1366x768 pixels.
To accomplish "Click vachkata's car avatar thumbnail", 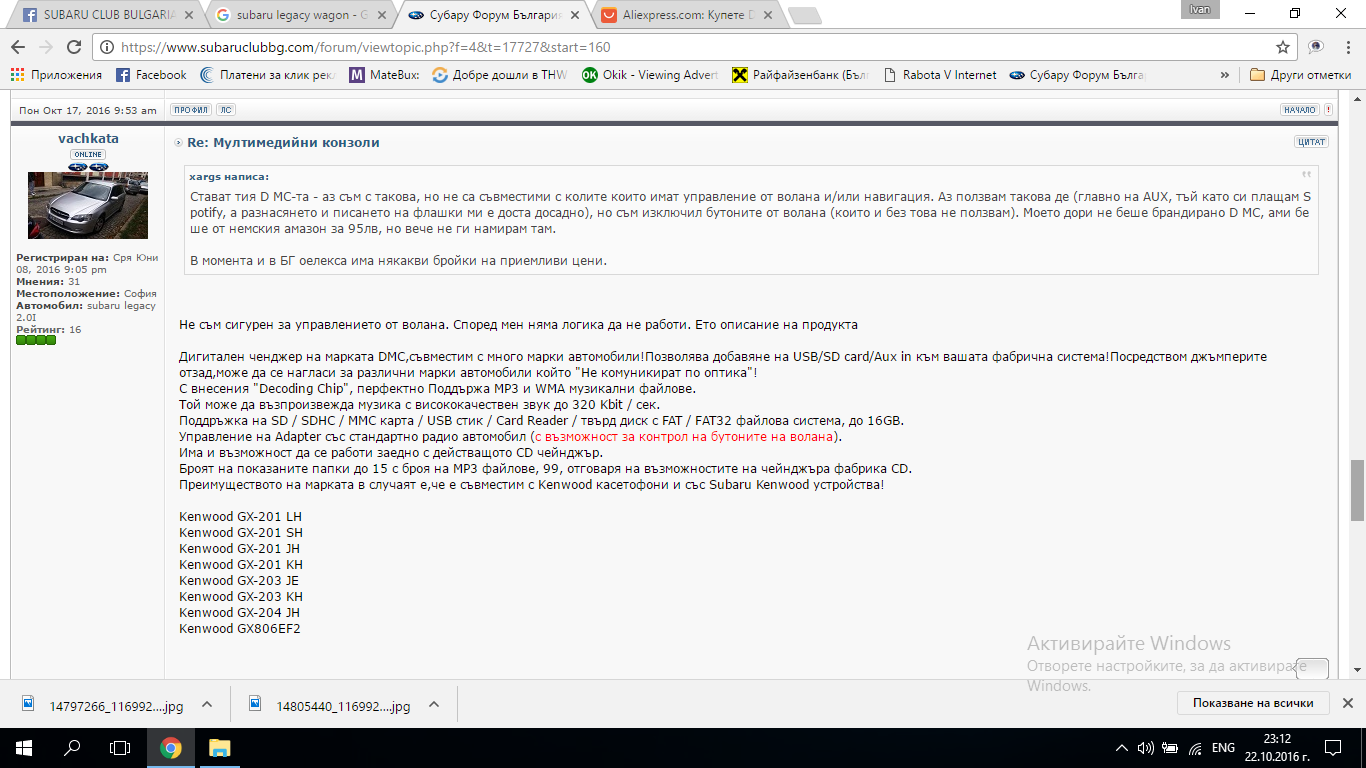I will click(x=88, y=205).
